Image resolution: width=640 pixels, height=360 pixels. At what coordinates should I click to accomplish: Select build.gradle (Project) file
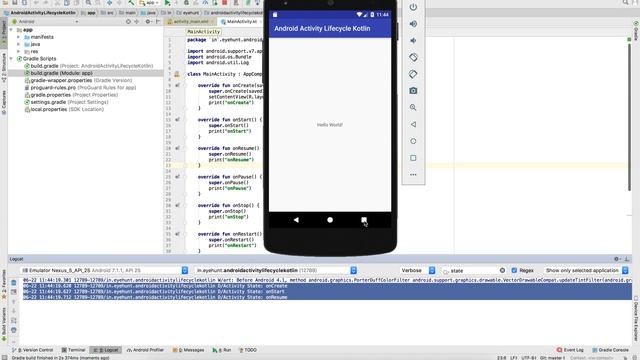(x=89, y=66)
